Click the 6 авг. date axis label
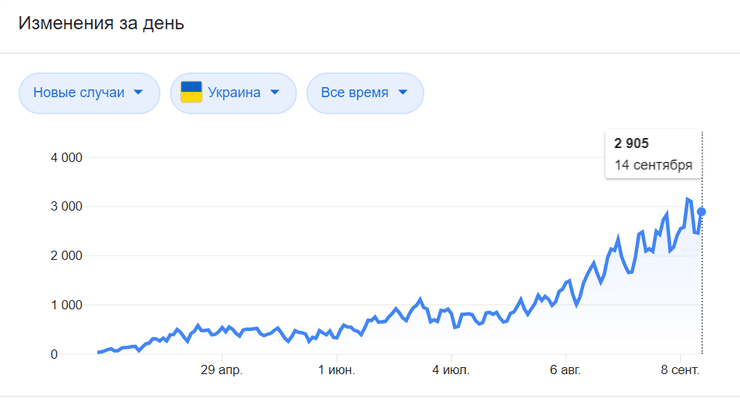This screenshot has height=408, width=740. [x=565, y=371]
